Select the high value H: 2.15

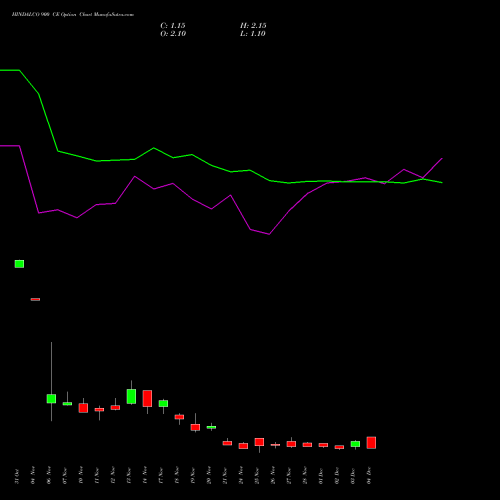click(x=253, y=26)
